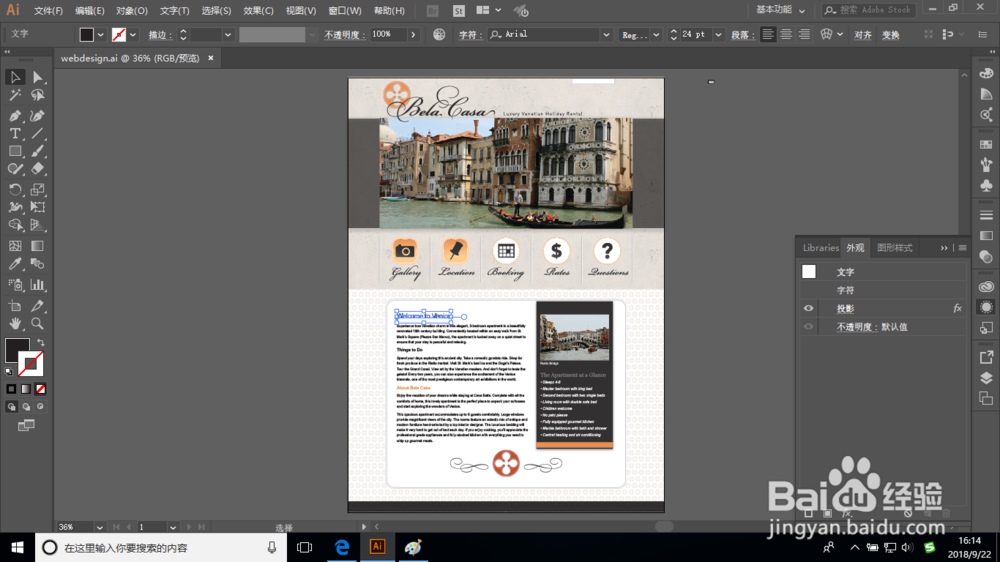Select the Gradient tool
This screenshot has width=1000, height=562.
(38, 246)
